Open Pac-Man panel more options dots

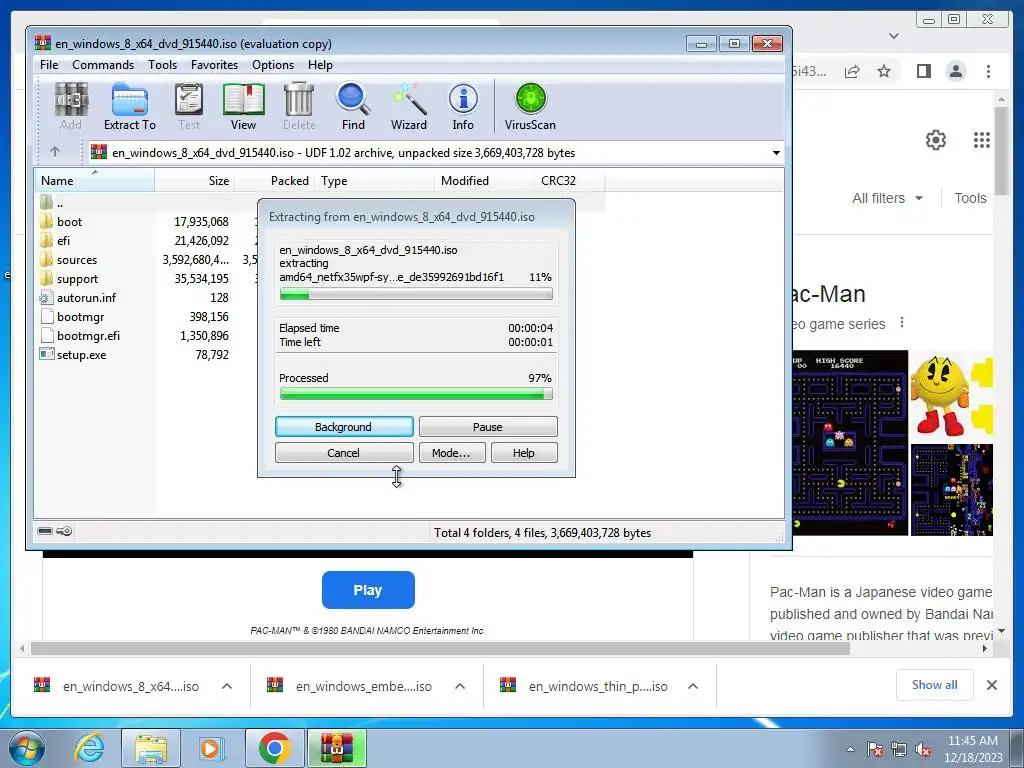(x=902, y=323)
